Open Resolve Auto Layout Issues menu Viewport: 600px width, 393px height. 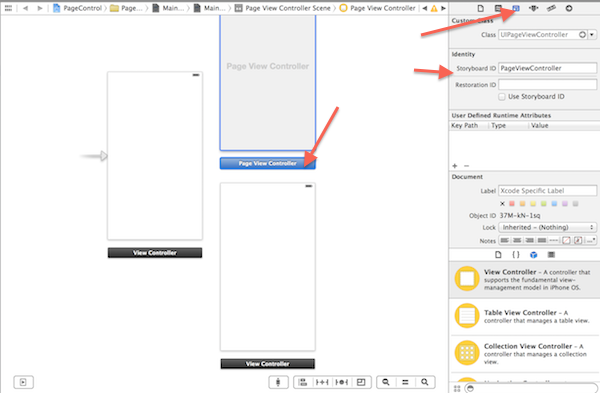tap(342, 382)
